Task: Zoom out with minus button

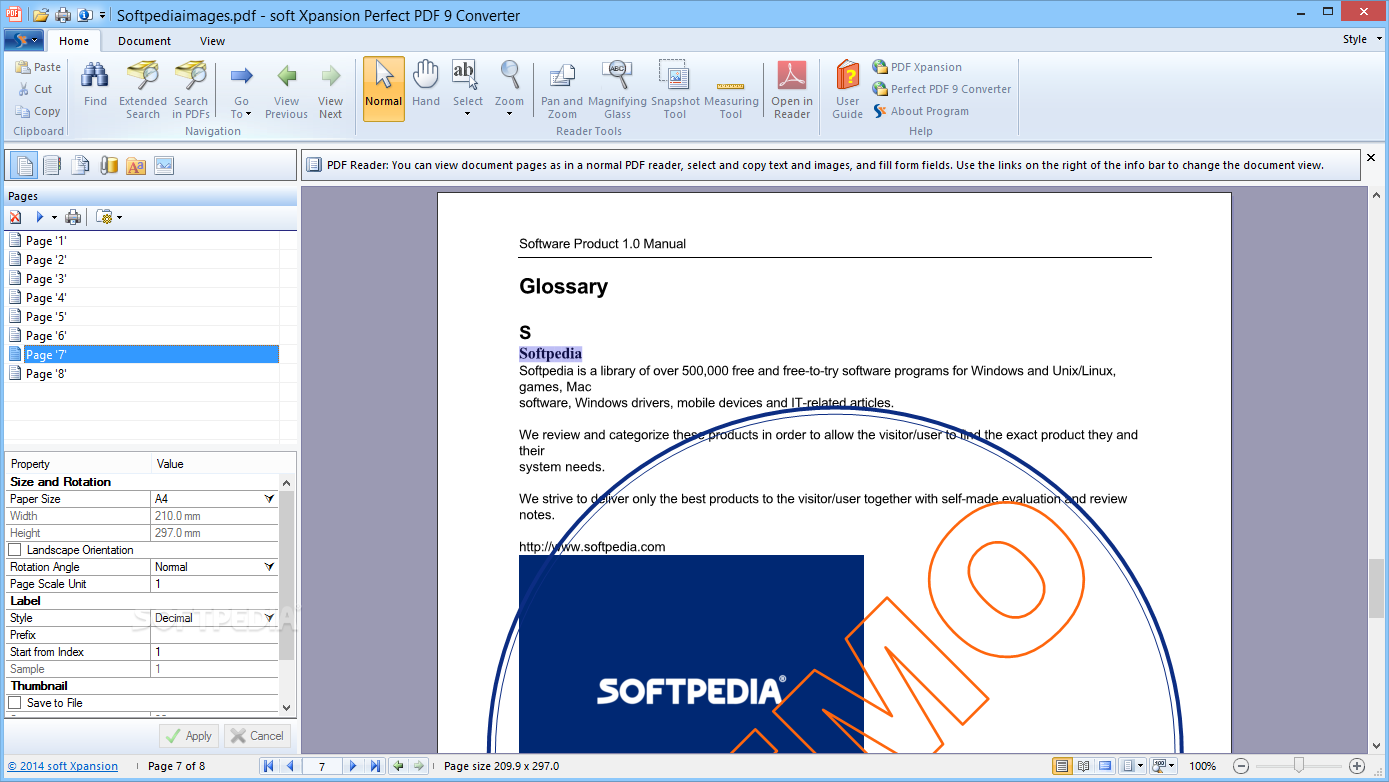Action: [x=1241, y=766]
